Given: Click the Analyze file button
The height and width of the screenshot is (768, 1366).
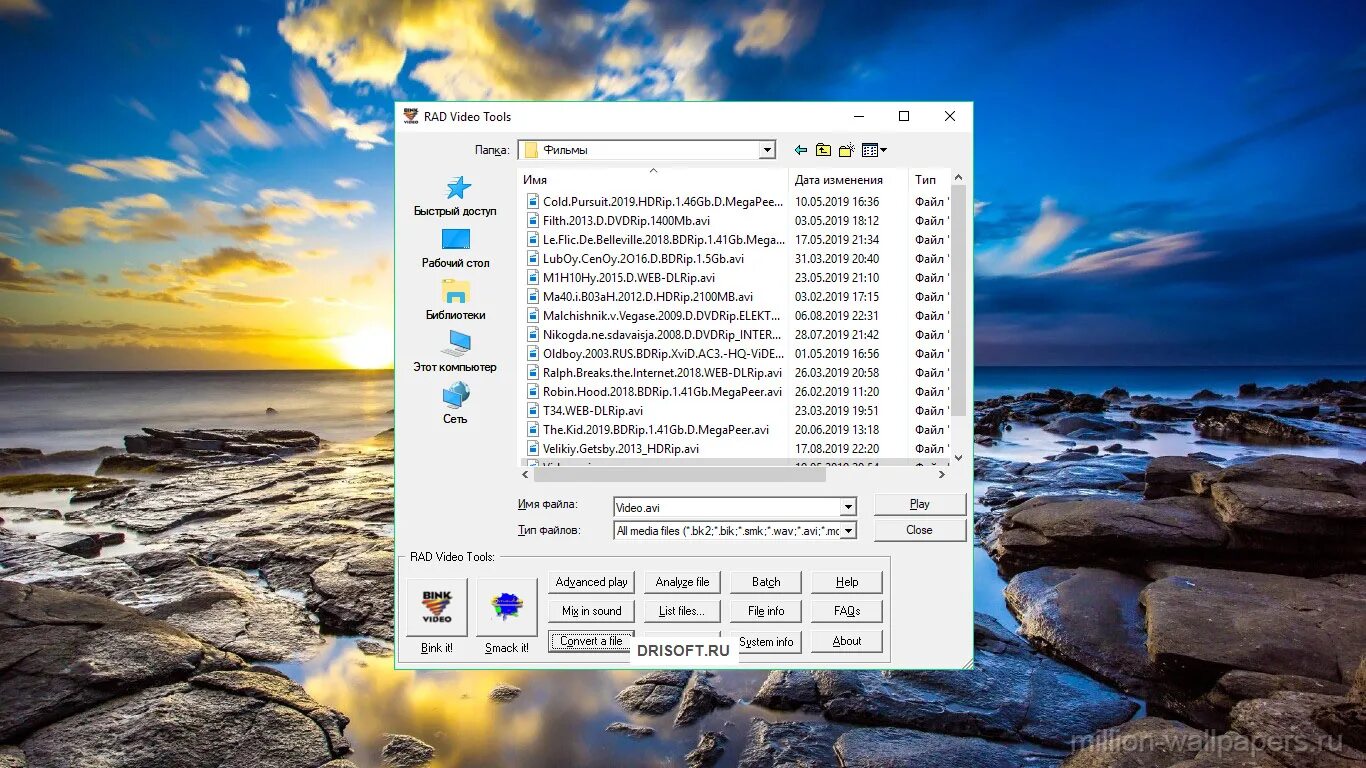Looking at the screenshot, I should click(x=682, y=582).
